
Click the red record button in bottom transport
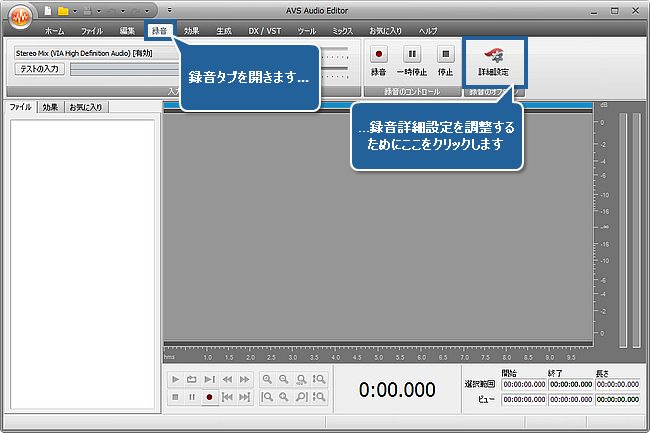(x=210, y=397)
